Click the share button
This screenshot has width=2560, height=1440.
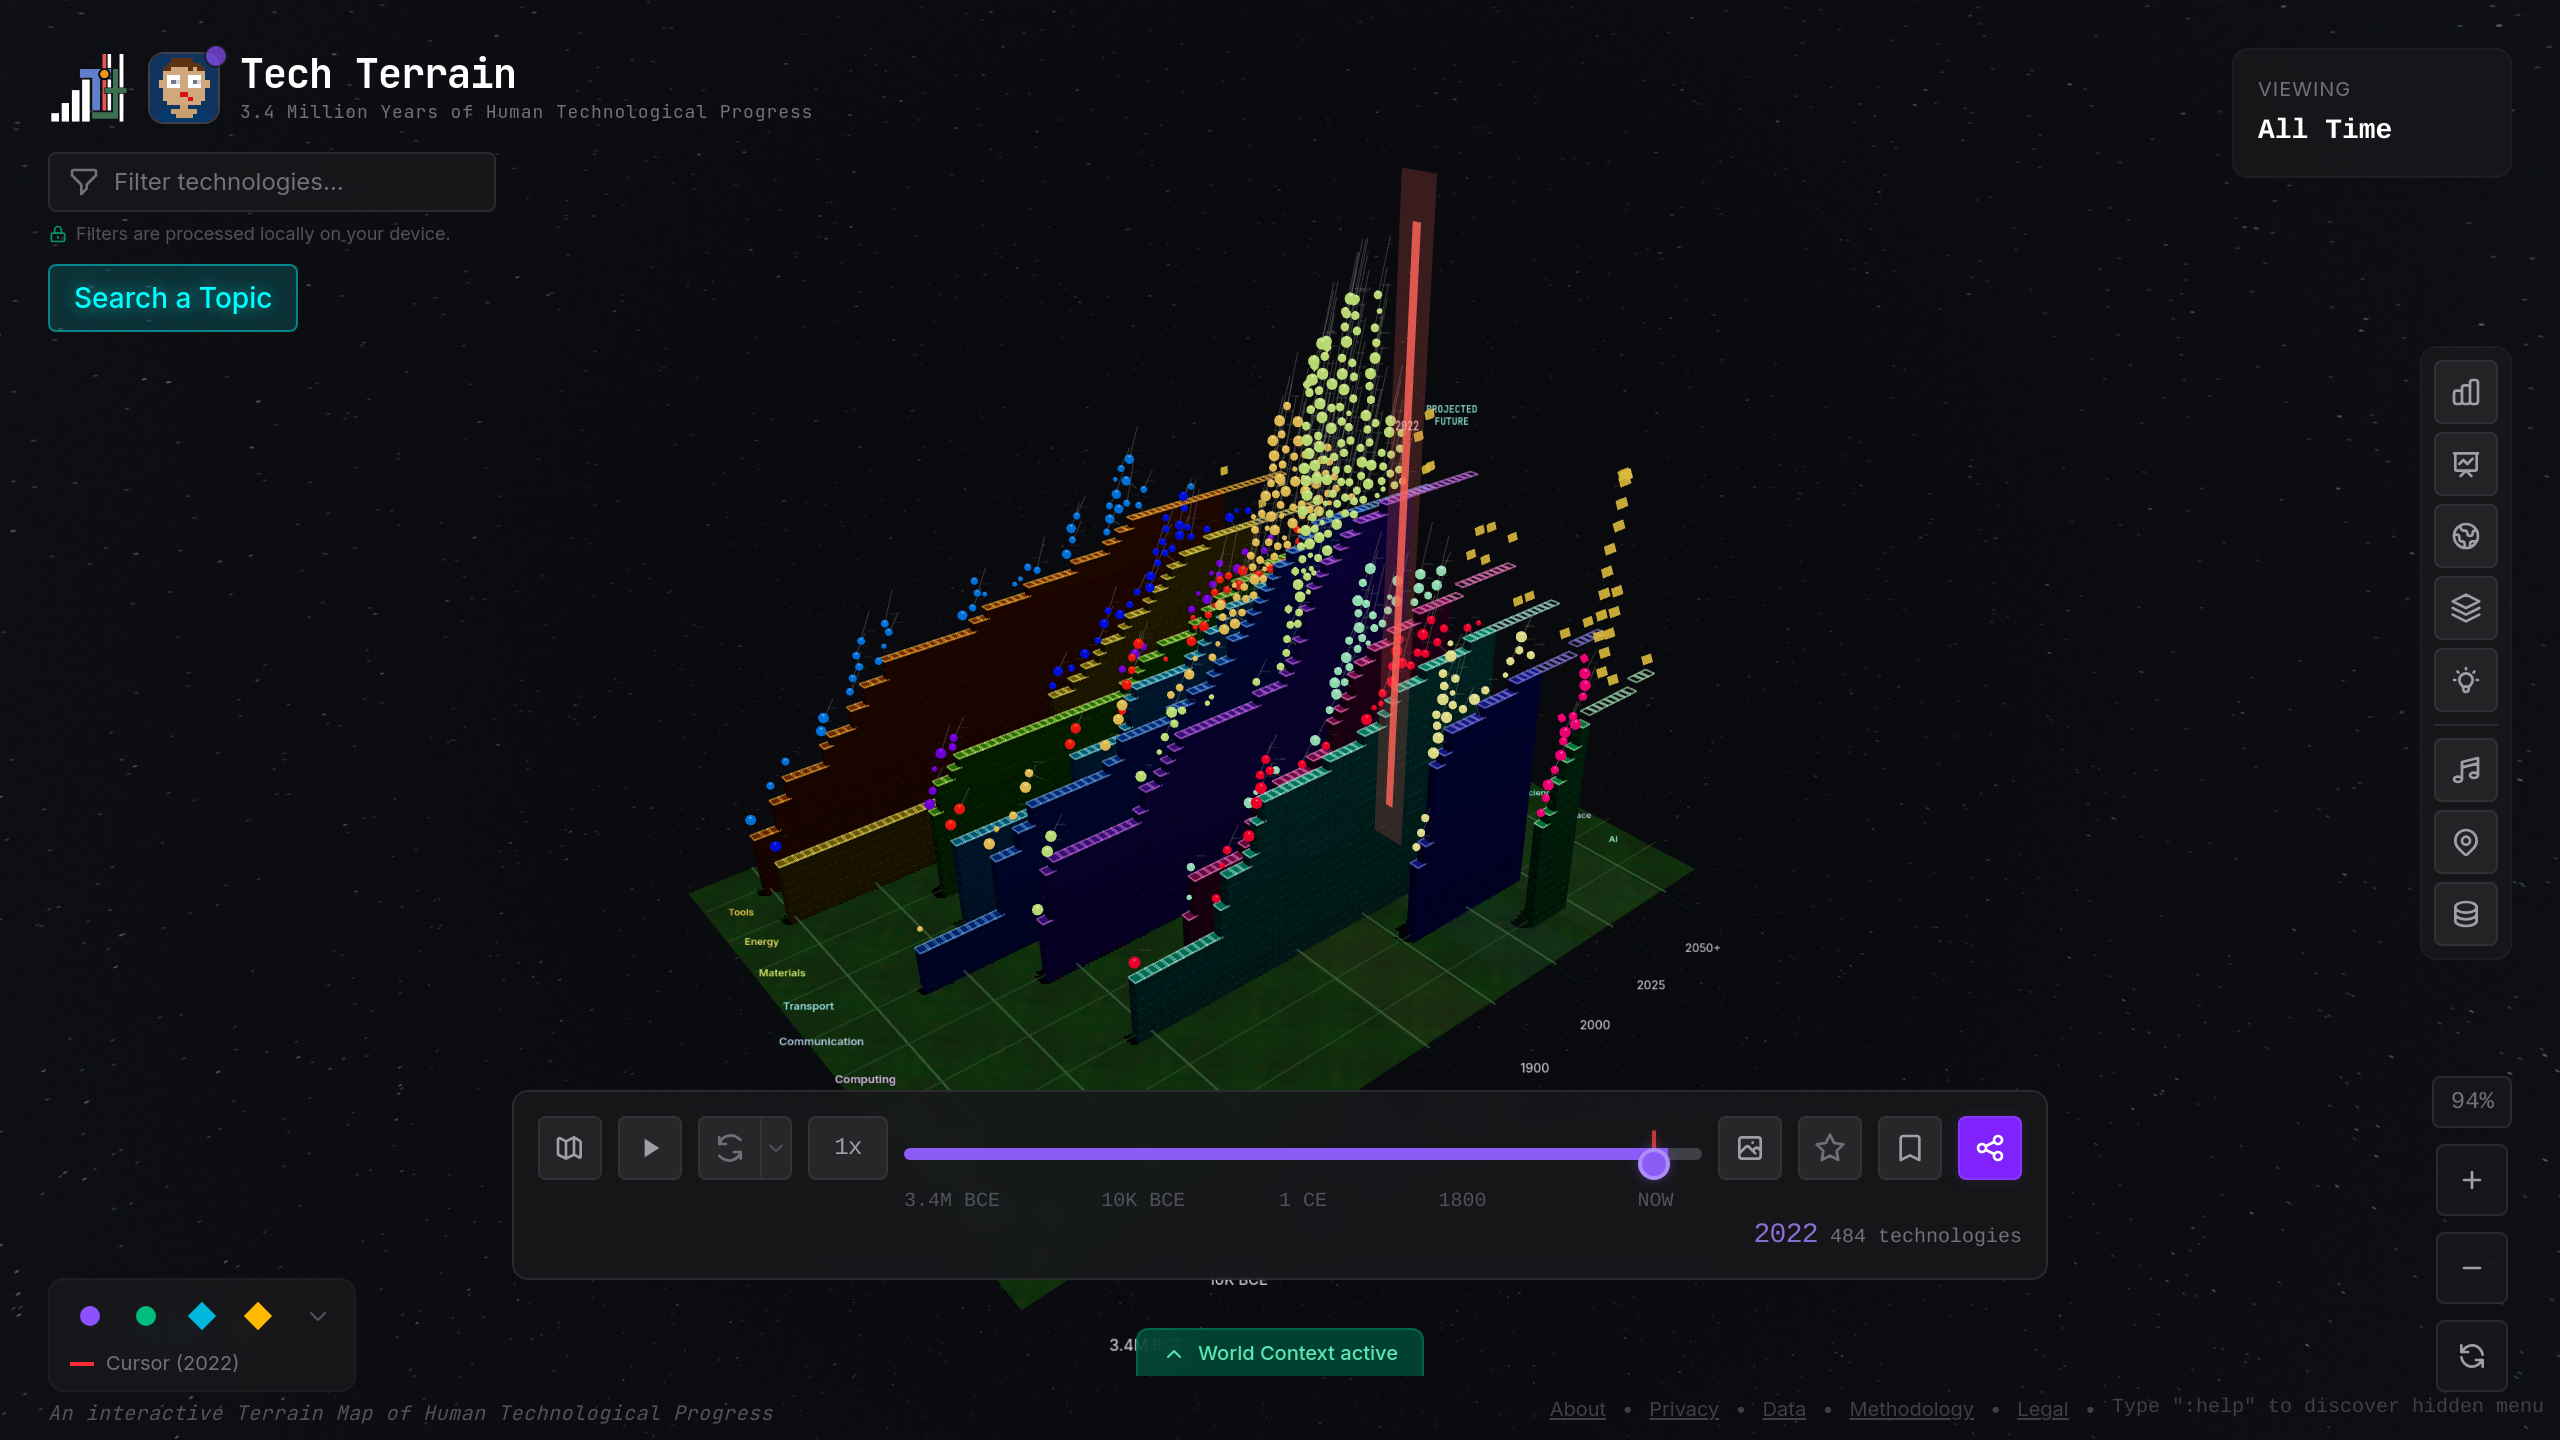tap(1988, 1147)
